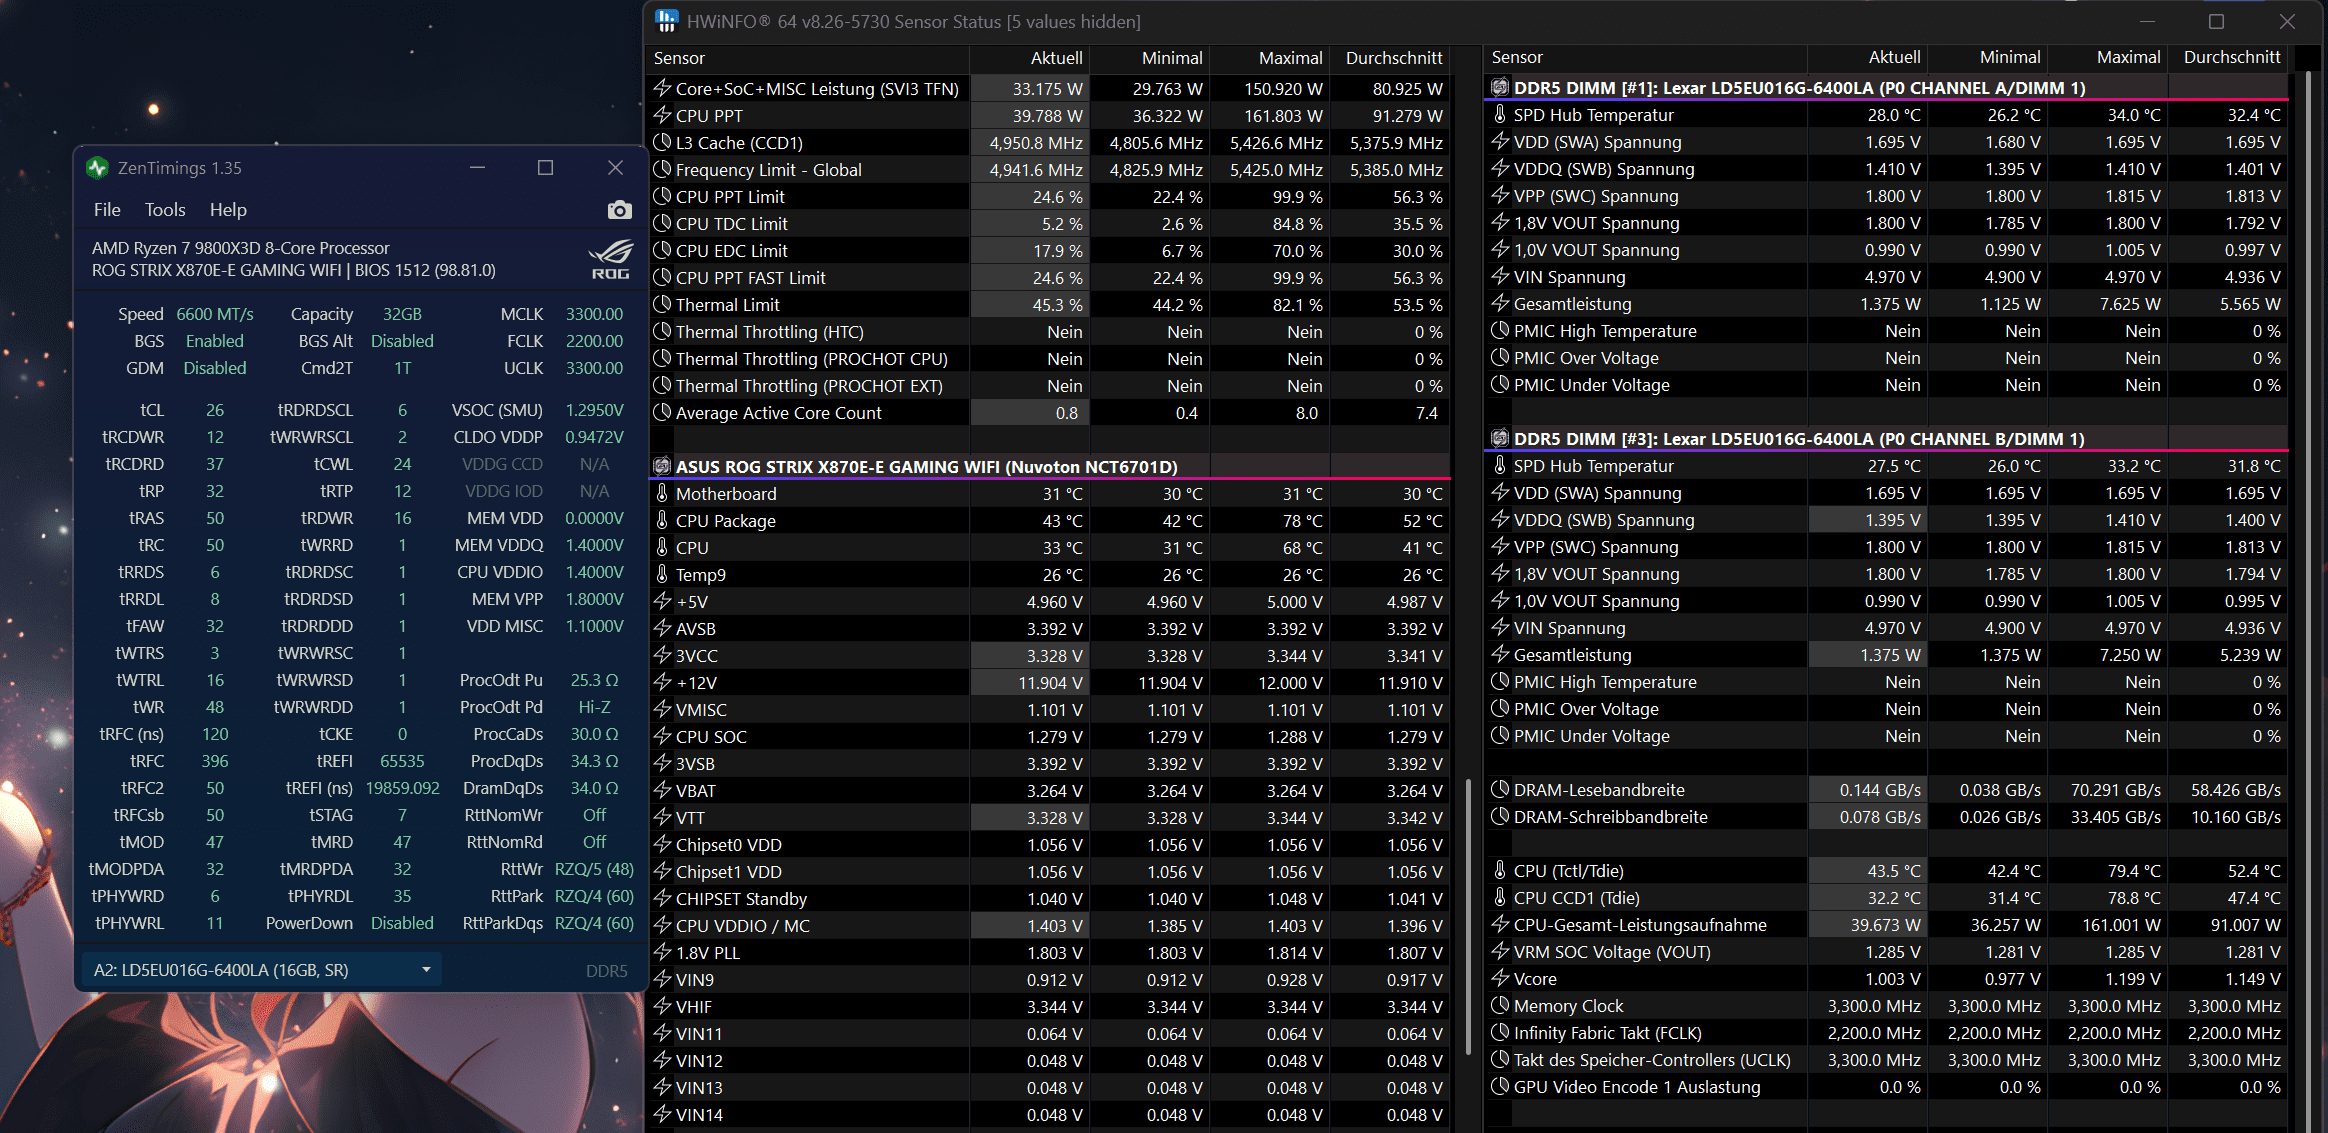Click the middle vertical scrollbar in HWiNFO
Screen dimensions: 2328x1133
click(x=1467, y=915)
